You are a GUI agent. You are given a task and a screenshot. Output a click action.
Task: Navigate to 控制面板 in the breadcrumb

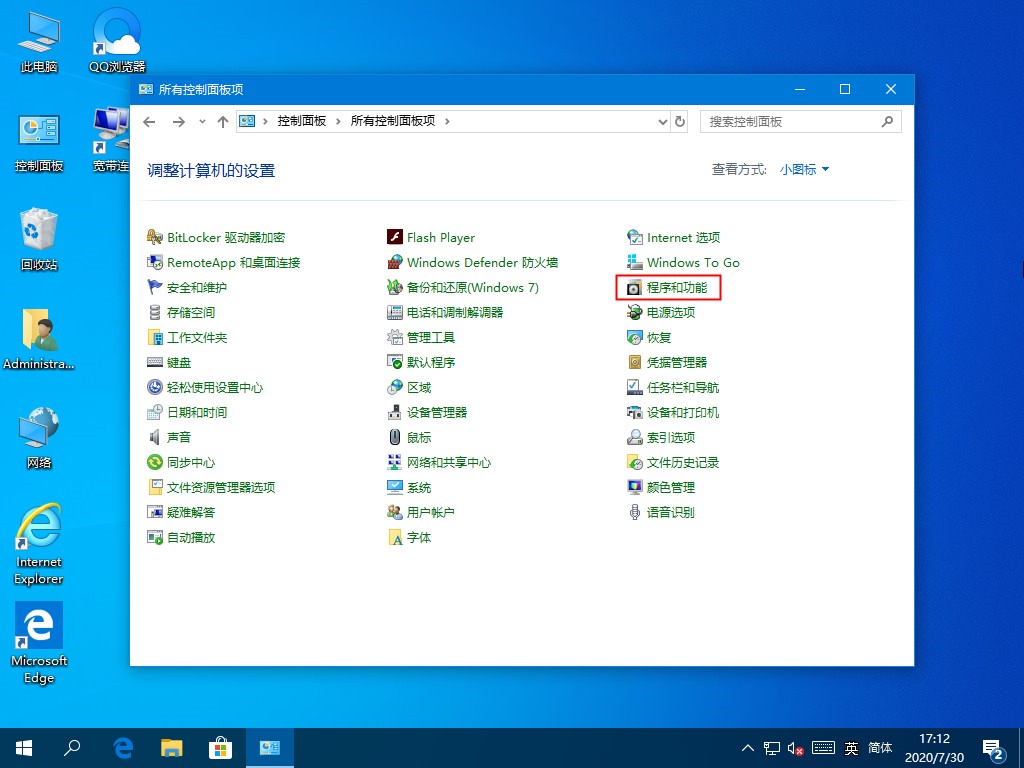pyautogui.click(x=303, y=121)
